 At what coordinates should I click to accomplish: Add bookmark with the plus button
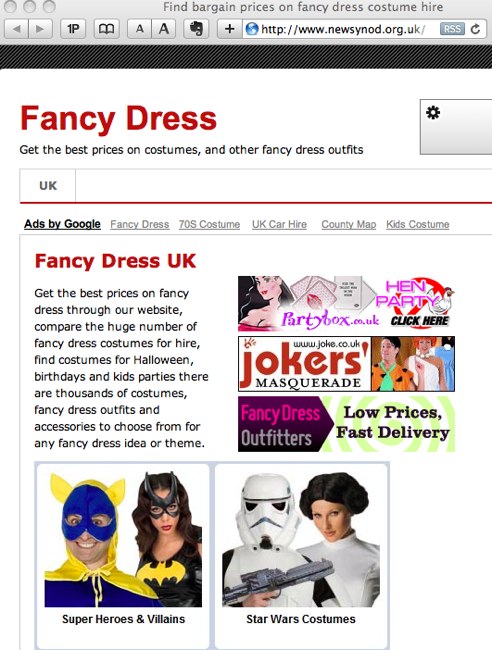[x=229, y=29]
